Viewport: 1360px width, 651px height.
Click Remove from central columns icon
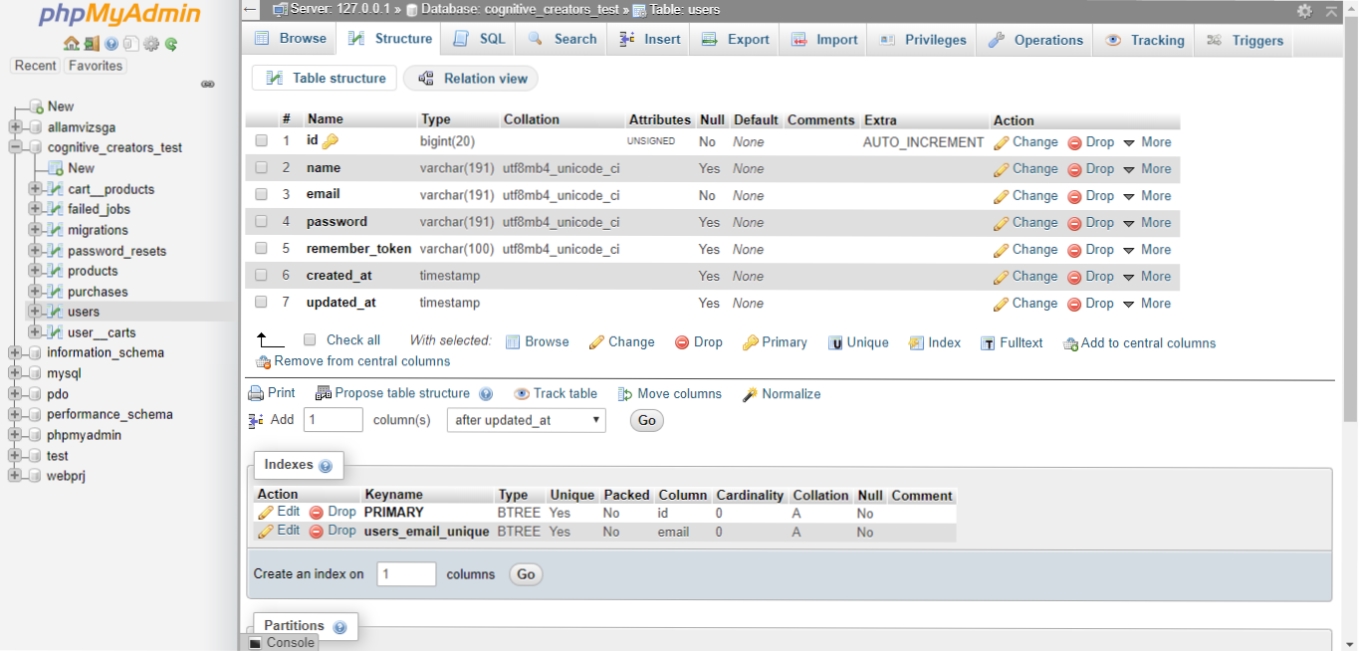pyautogui.click(x=264, y=362)
